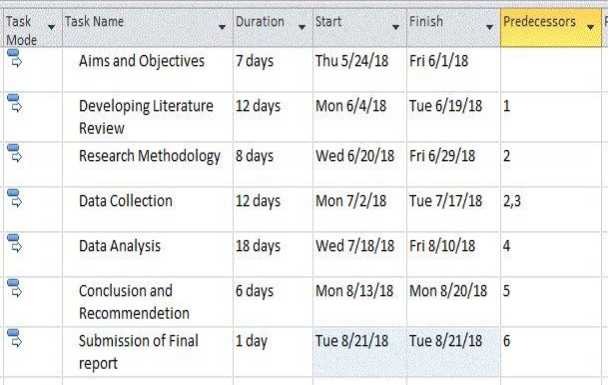Image resolution: width=609 pixels, height=385 pixels.
Task: Open the Task Name column filter dropdown
Action: pos(222,27)
